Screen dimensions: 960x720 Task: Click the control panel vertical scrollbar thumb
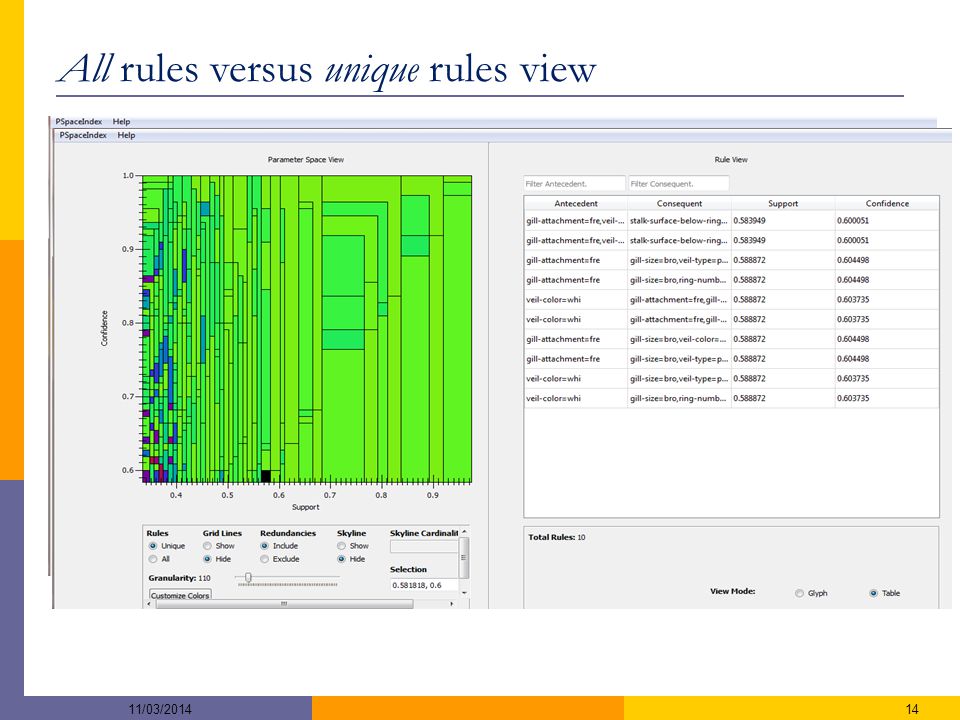pyautogui.click(x=464, y=557)
